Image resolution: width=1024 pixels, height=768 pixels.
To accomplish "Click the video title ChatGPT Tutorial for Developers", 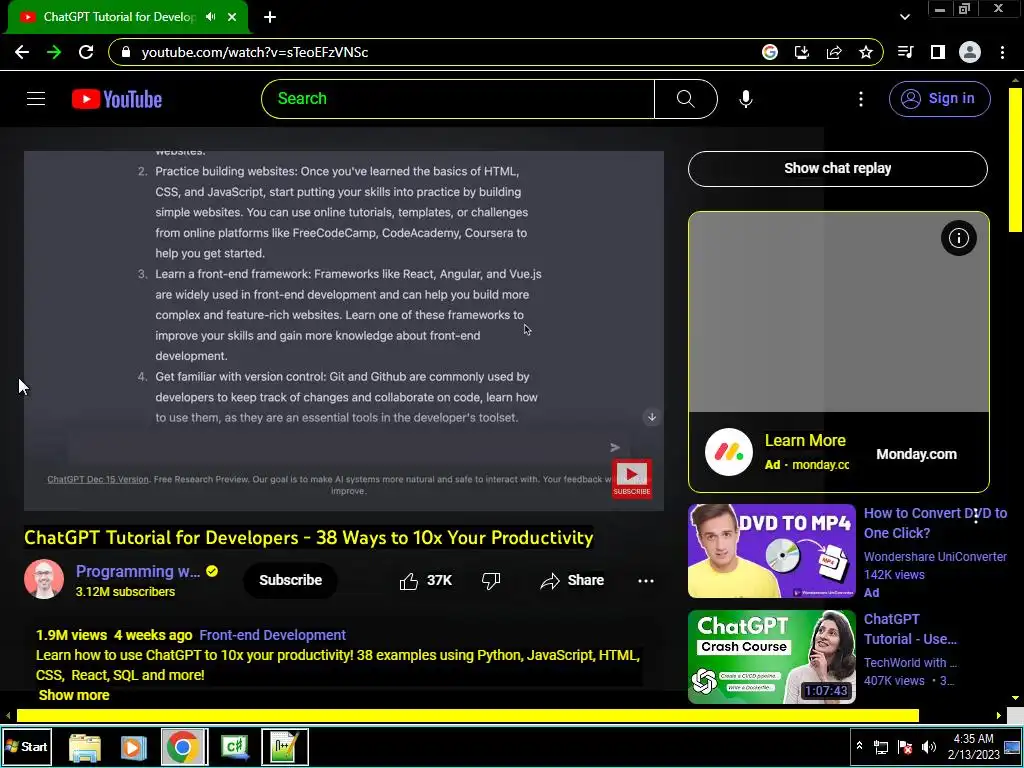I will (308, 537).
